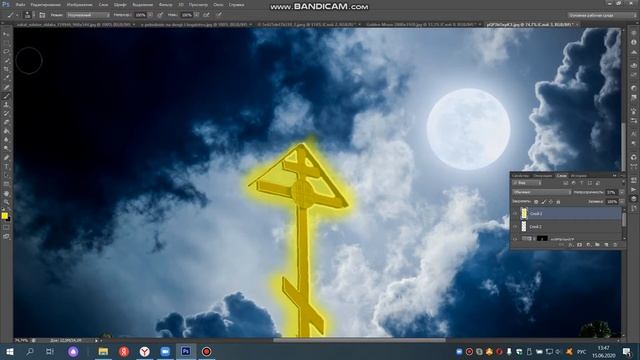Add a layer mask
640x360 pixels.
point(579,245)
